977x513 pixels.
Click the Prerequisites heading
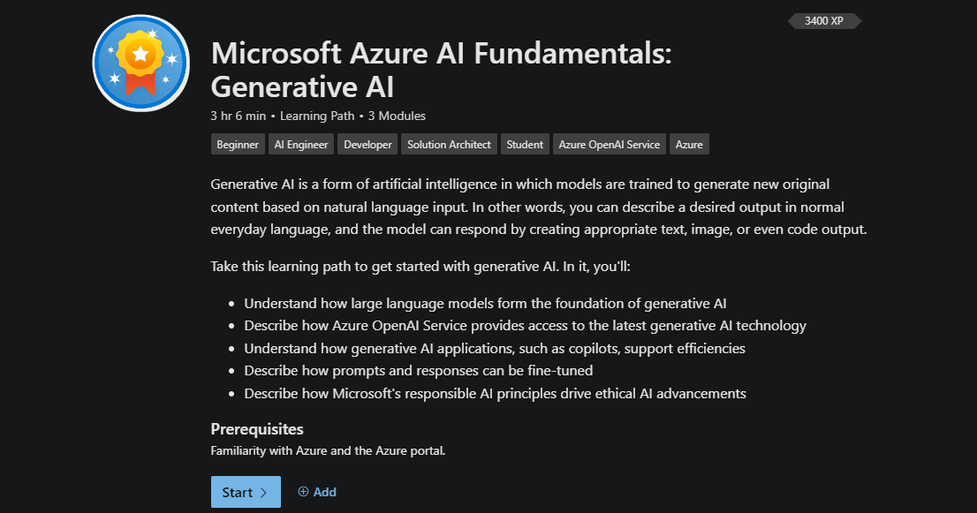click(x=257, y=429)
